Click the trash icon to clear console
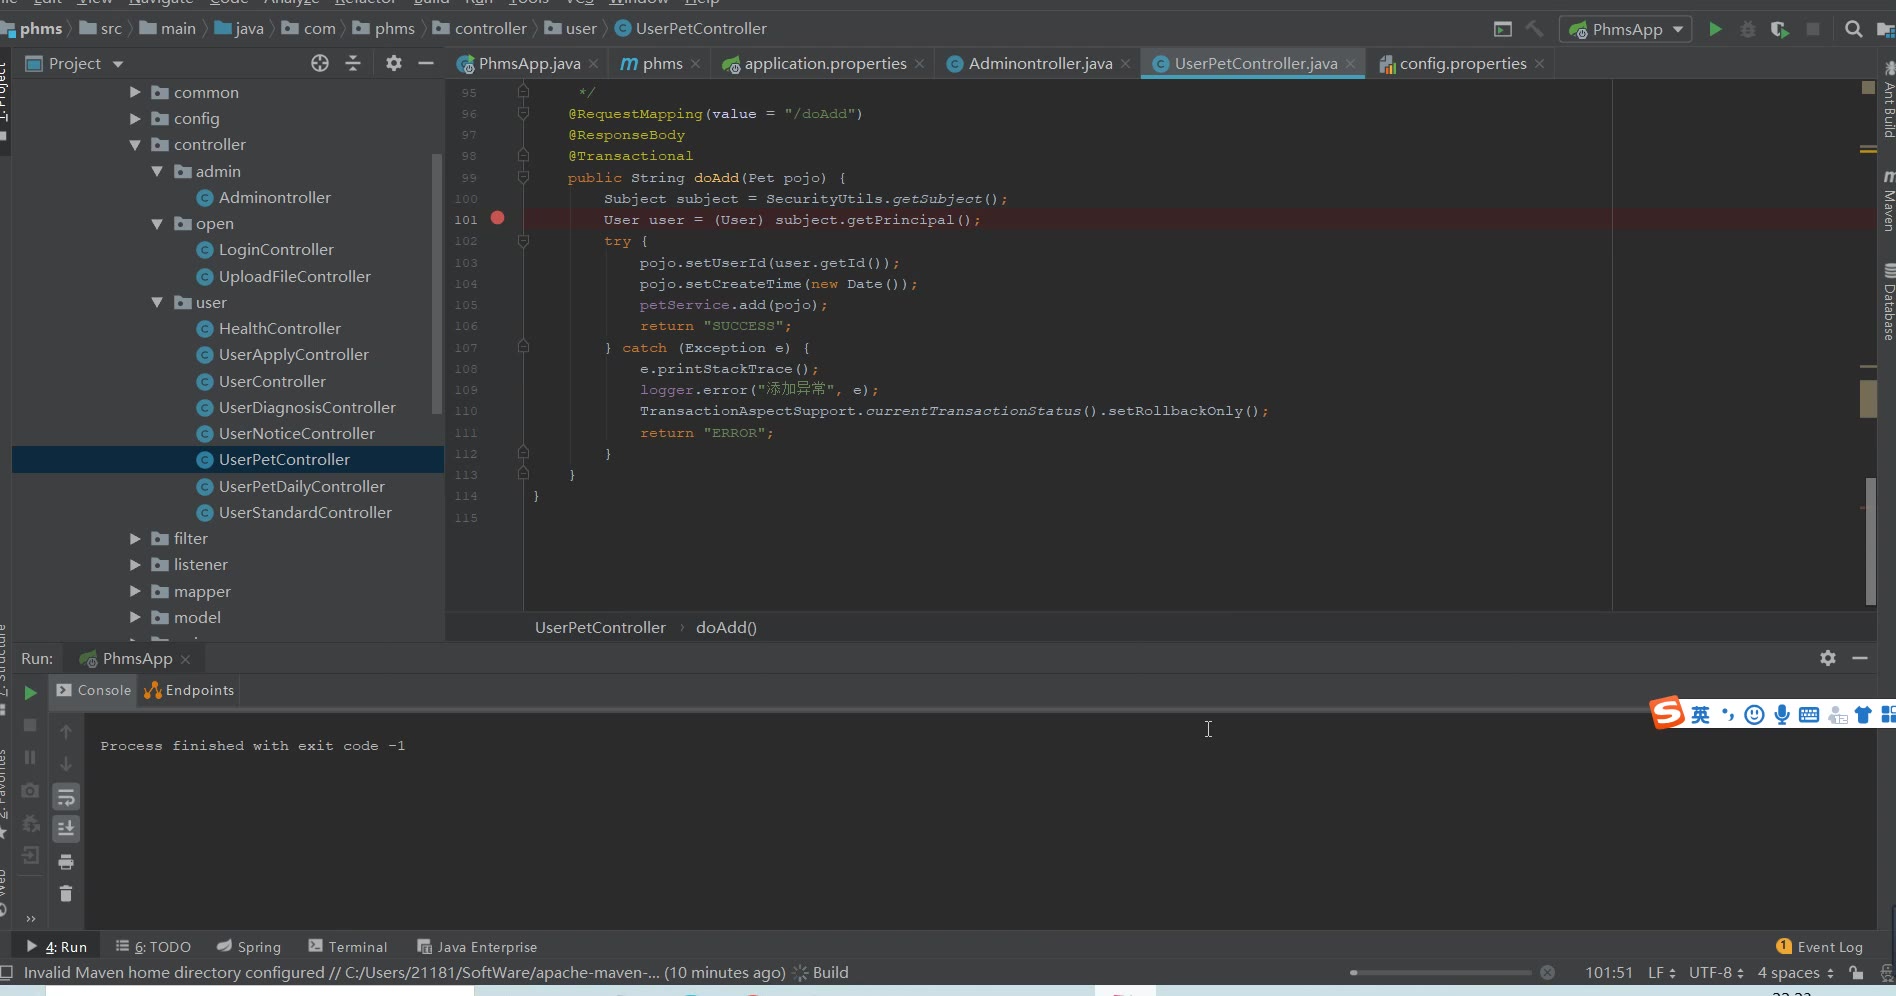This screenshot has width=1896, height=996. click(66, 894)
